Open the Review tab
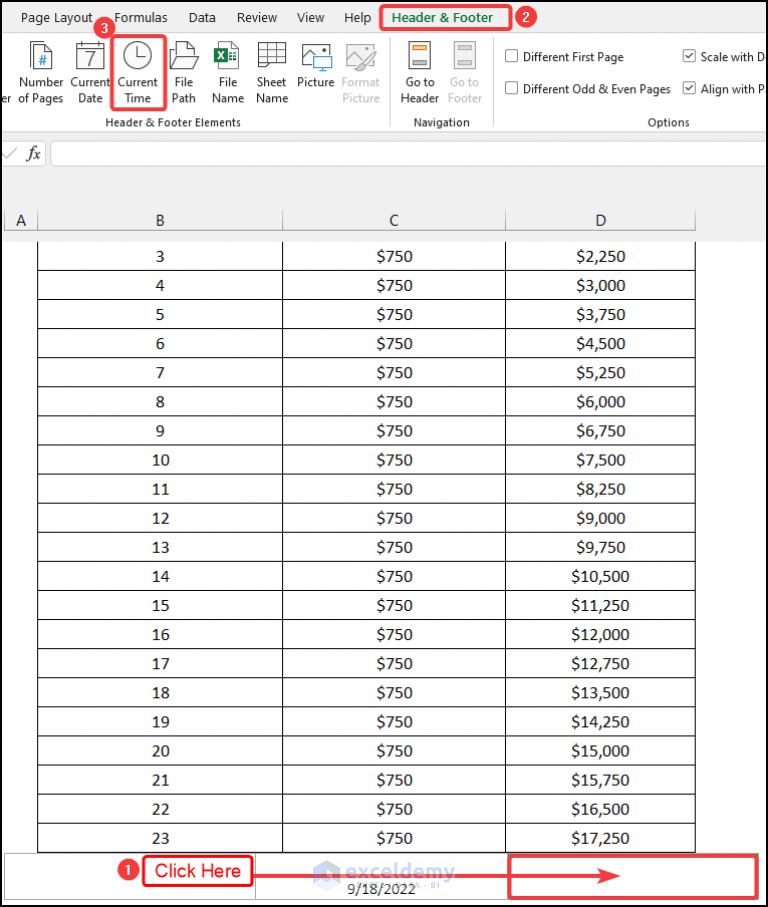This screenshot has height=907, width=768. pyautogui.click(x=257, y=17)
